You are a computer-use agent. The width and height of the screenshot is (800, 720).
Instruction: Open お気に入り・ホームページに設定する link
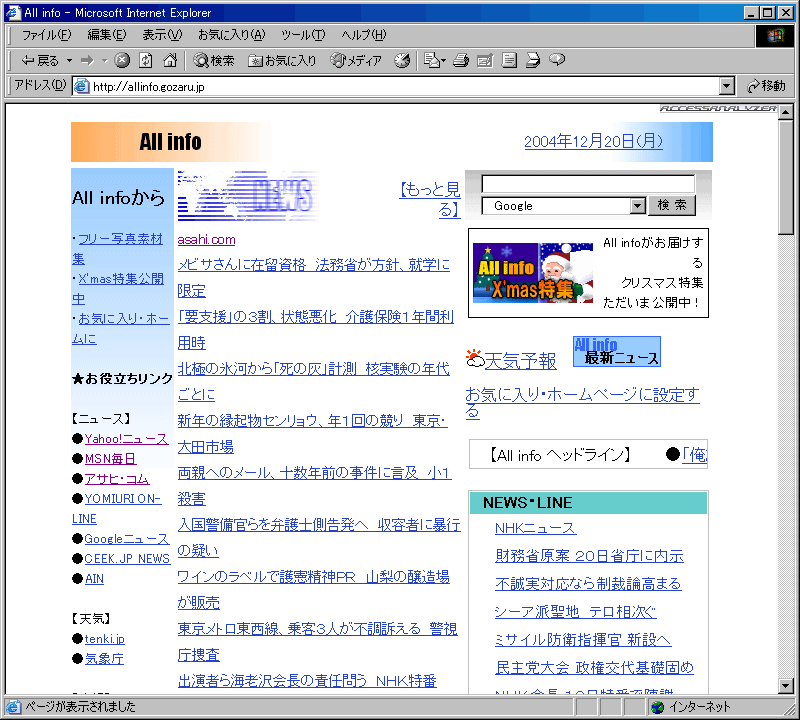(582, 403)
